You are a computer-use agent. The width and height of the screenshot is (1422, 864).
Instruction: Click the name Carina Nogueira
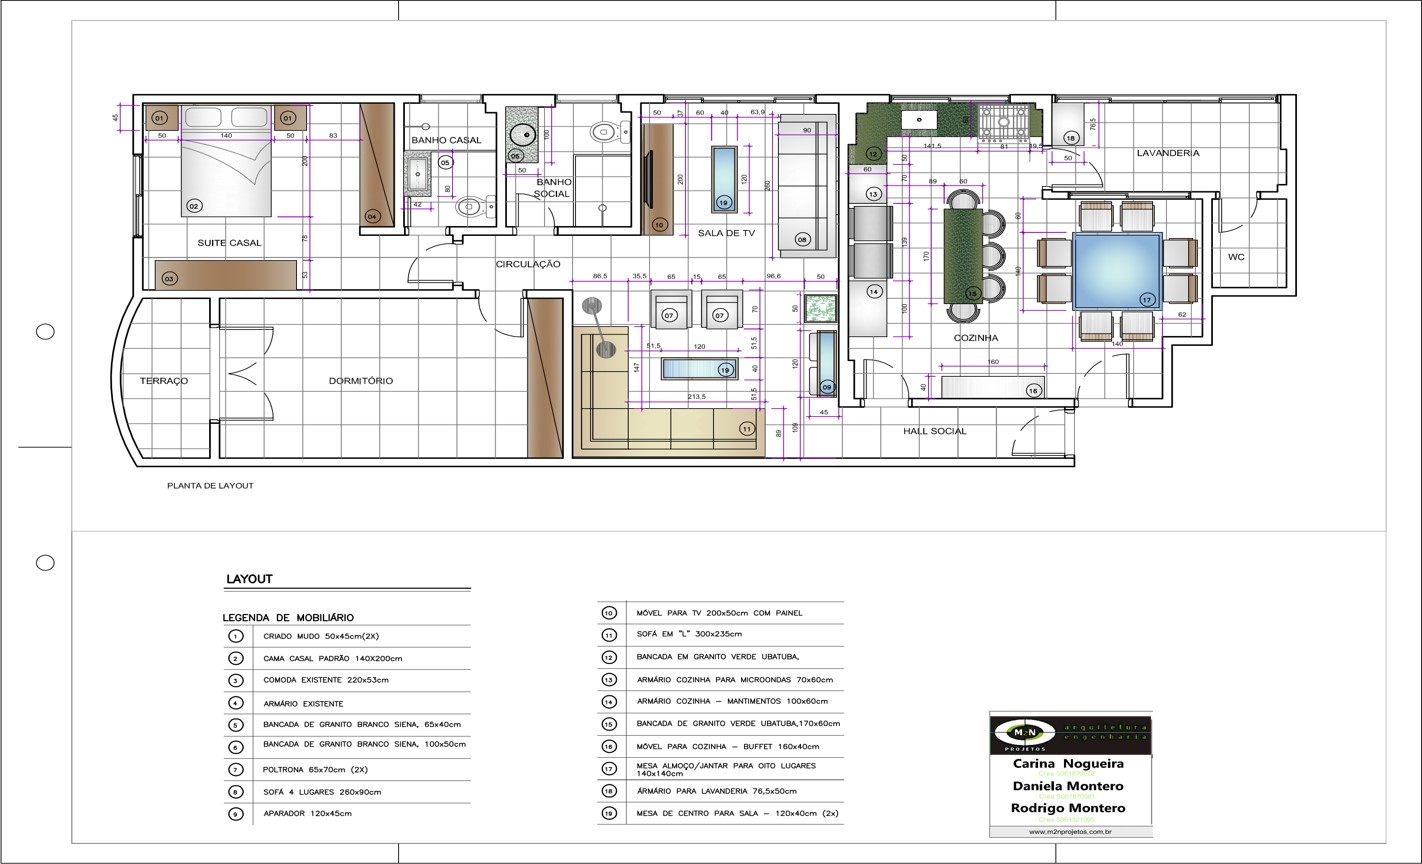pos(1069,764)
